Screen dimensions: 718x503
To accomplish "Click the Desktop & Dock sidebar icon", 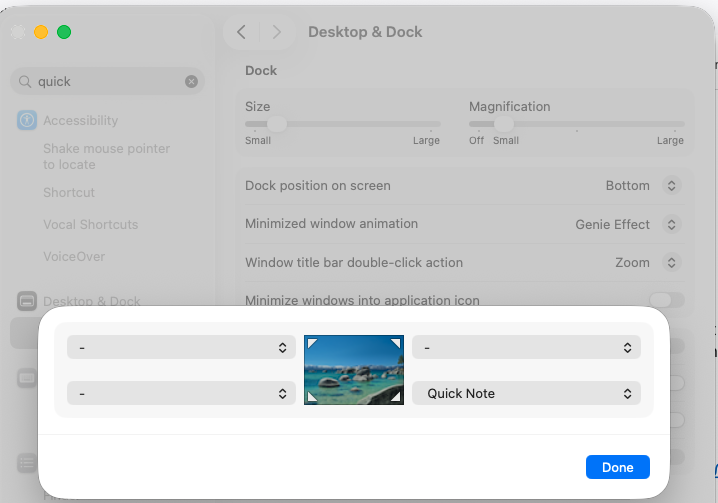I will click(x=27, y=301).
